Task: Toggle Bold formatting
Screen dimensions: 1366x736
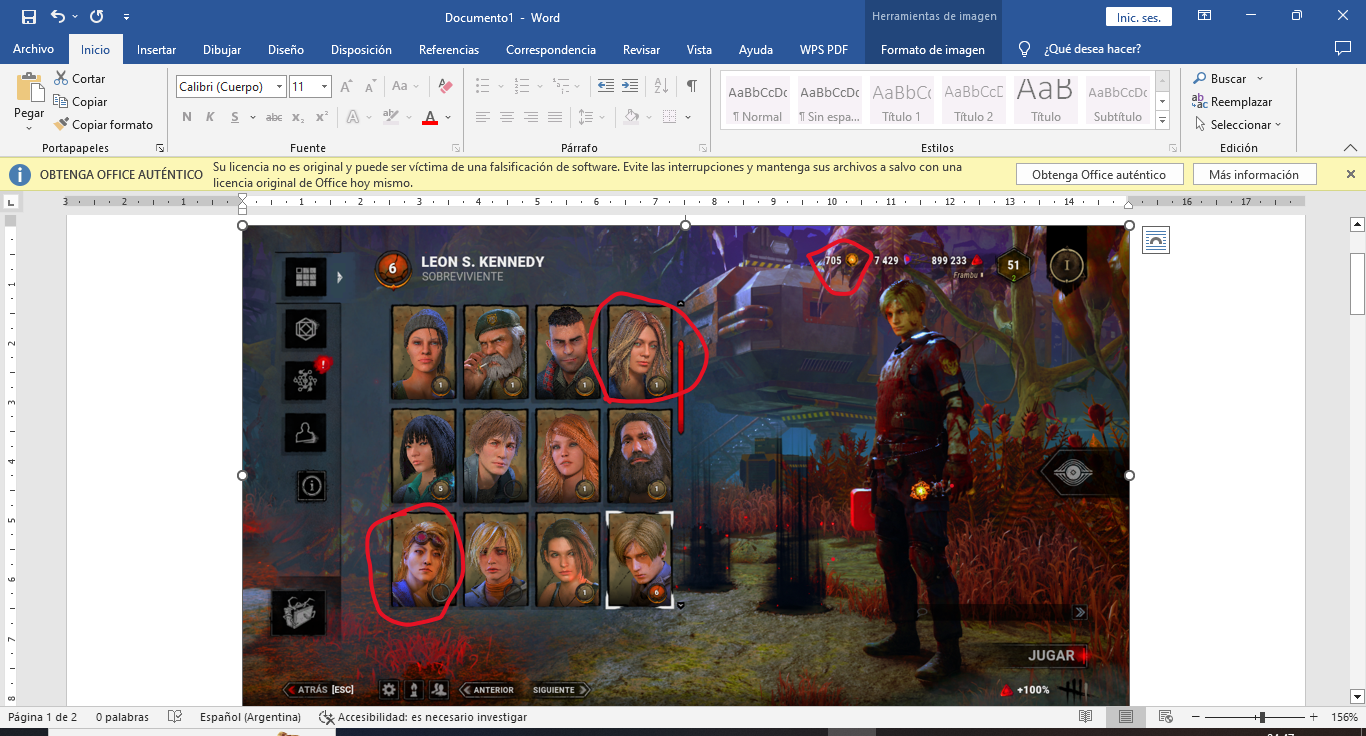Action: 187,117
